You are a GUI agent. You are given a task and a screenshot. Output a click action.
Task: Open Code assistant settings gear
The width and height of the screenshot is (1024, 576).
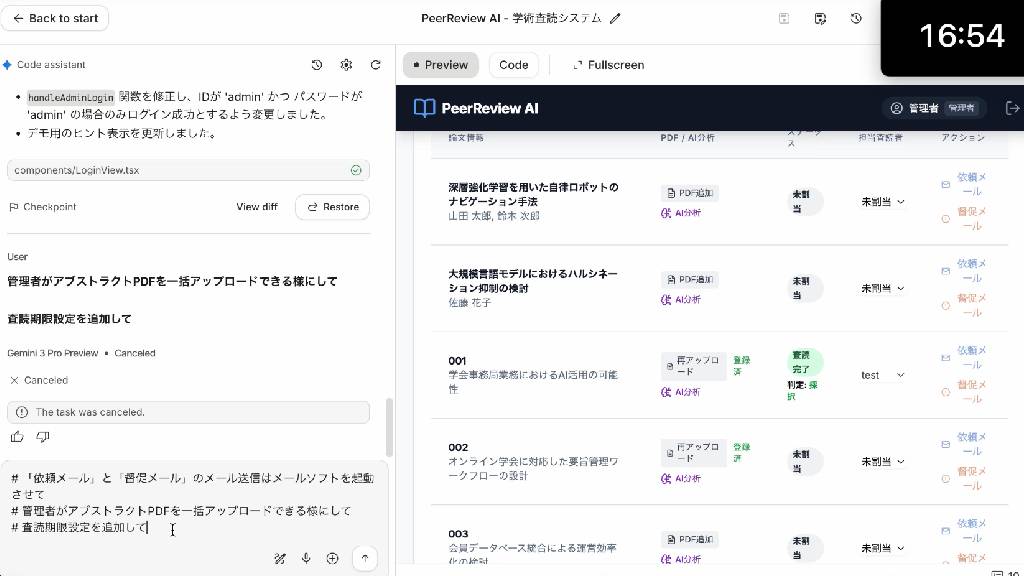point(346,65)
